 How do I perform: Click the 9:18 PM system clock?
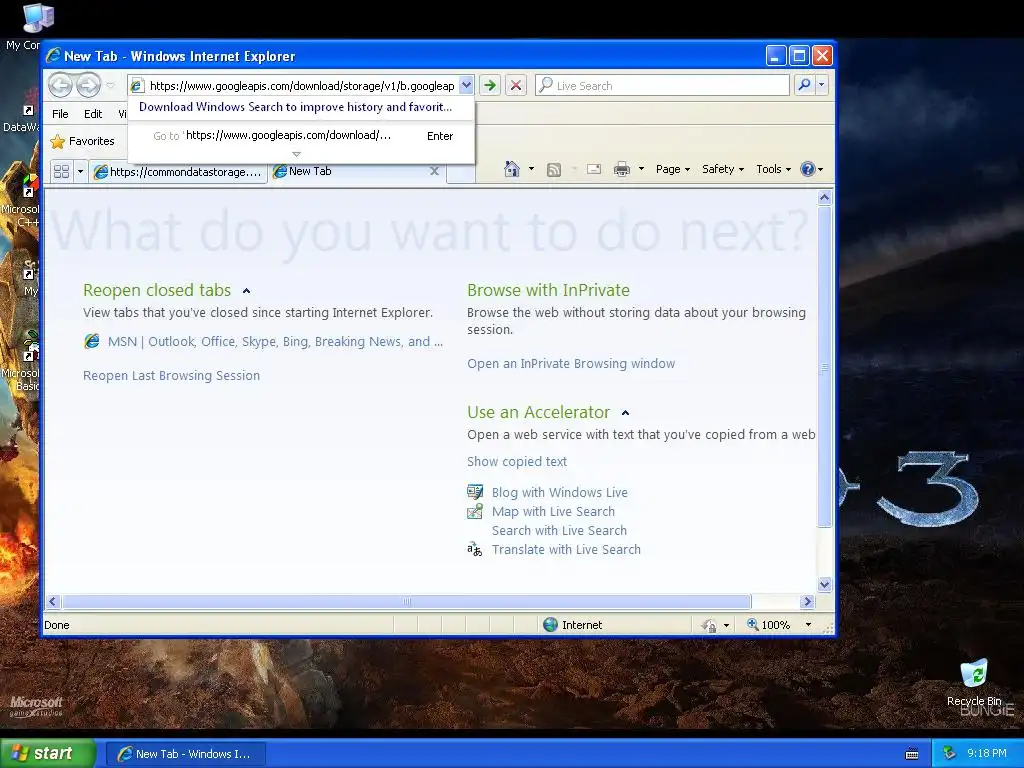tap(987, 753)
